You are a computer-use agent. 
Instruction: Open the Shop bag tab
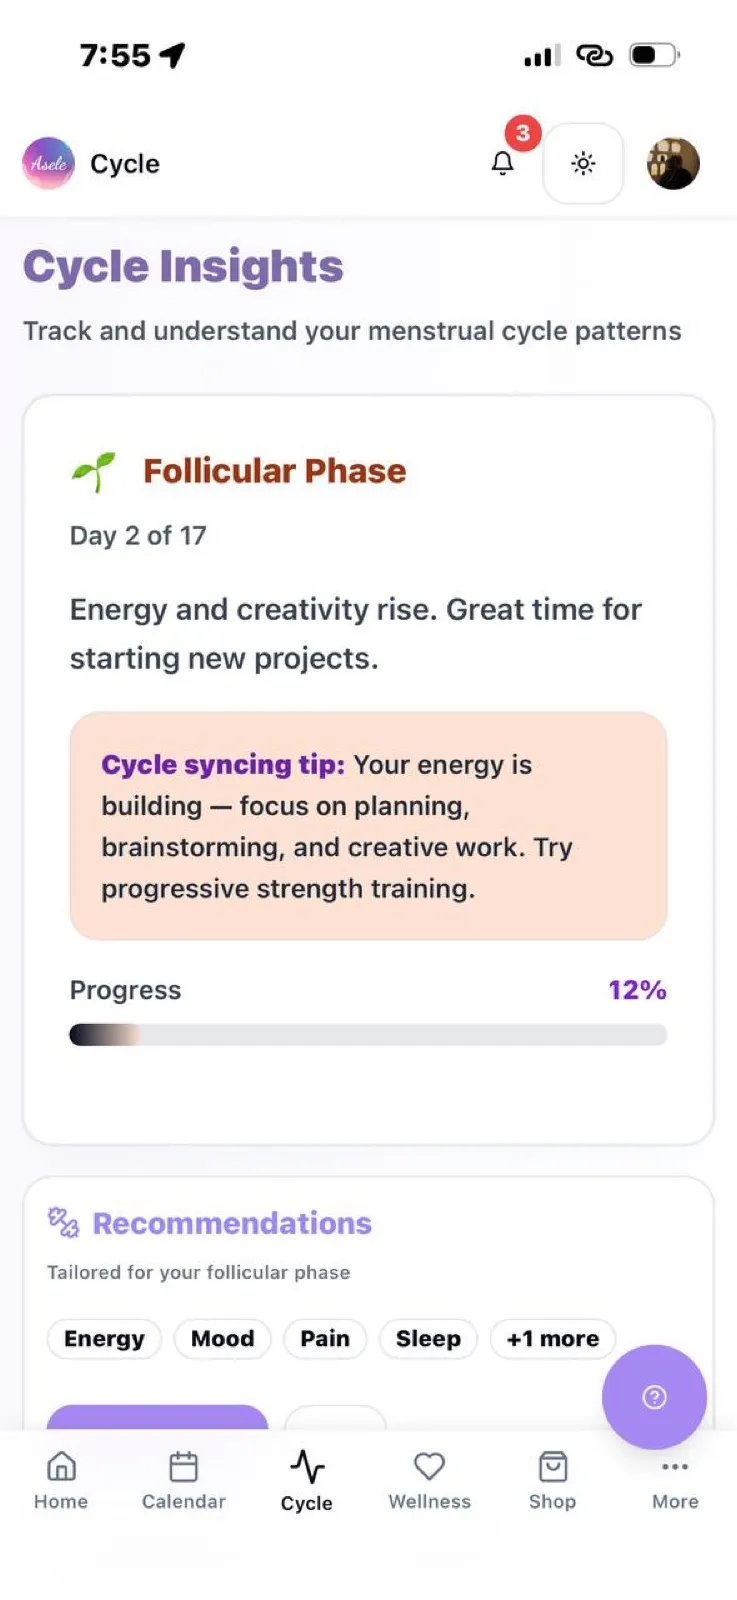point(552,1481)
